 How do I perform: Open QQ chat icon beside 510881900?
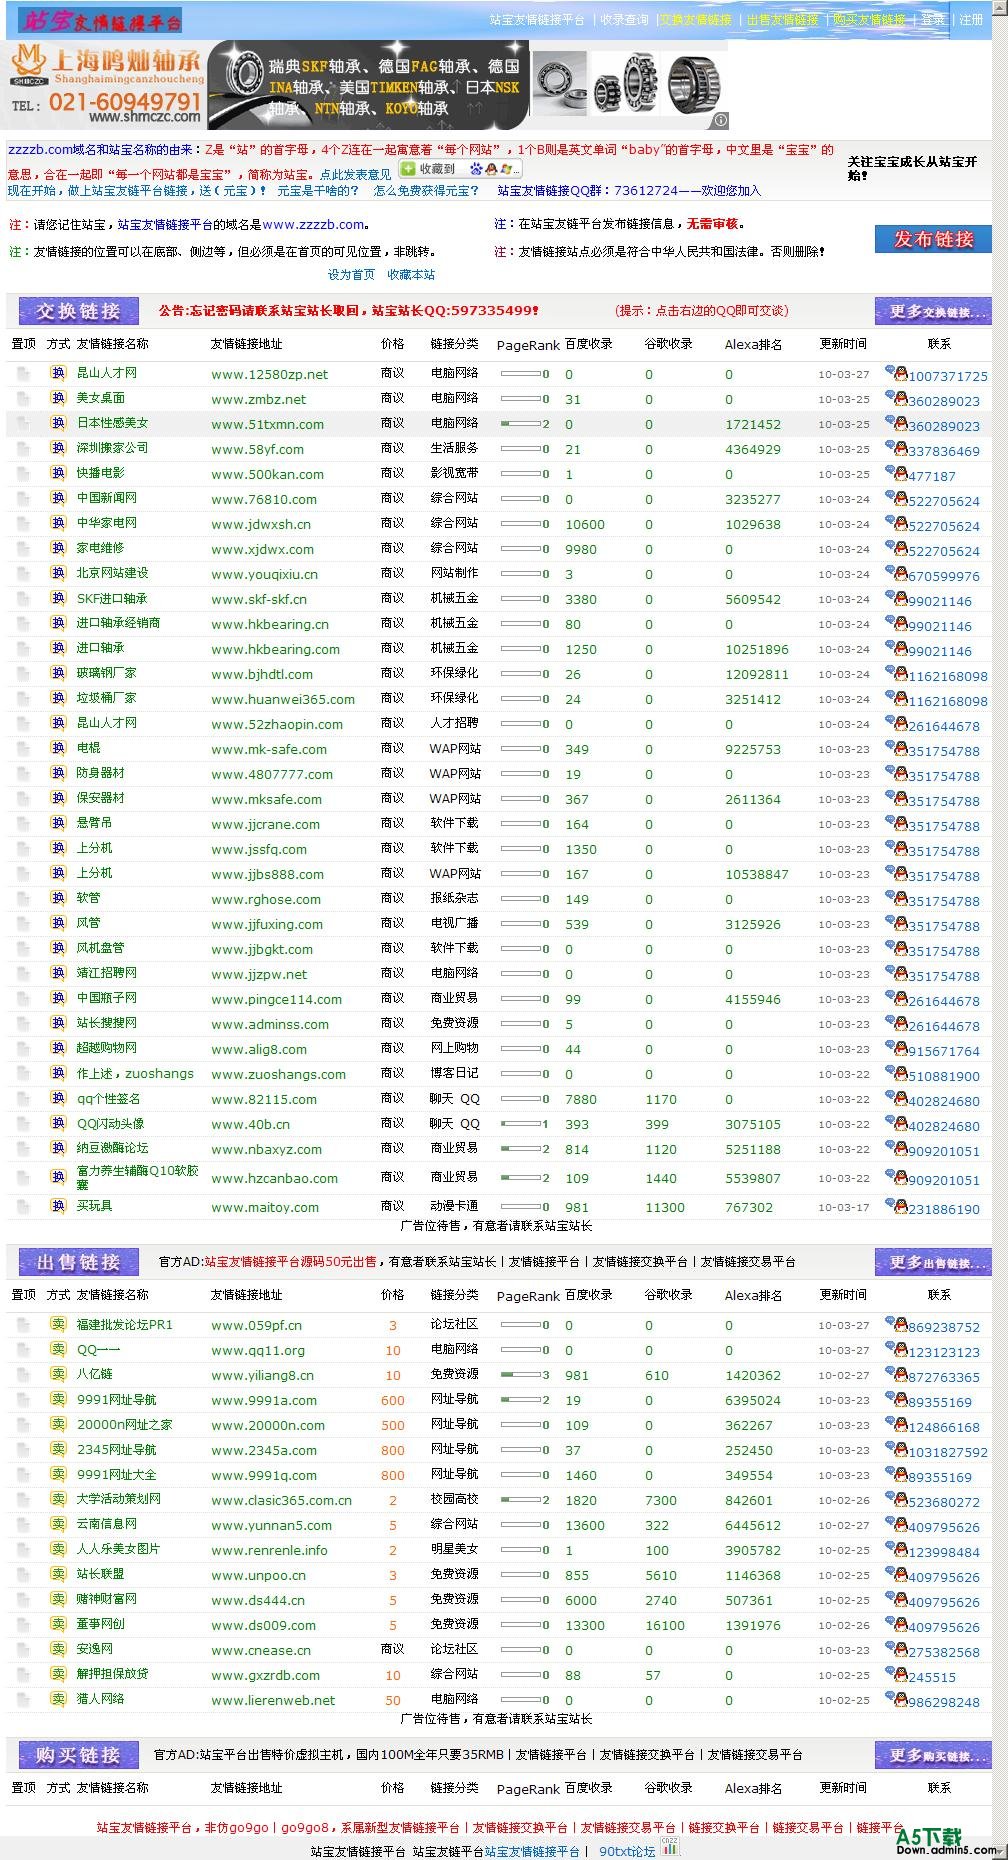click(896, 1073)
